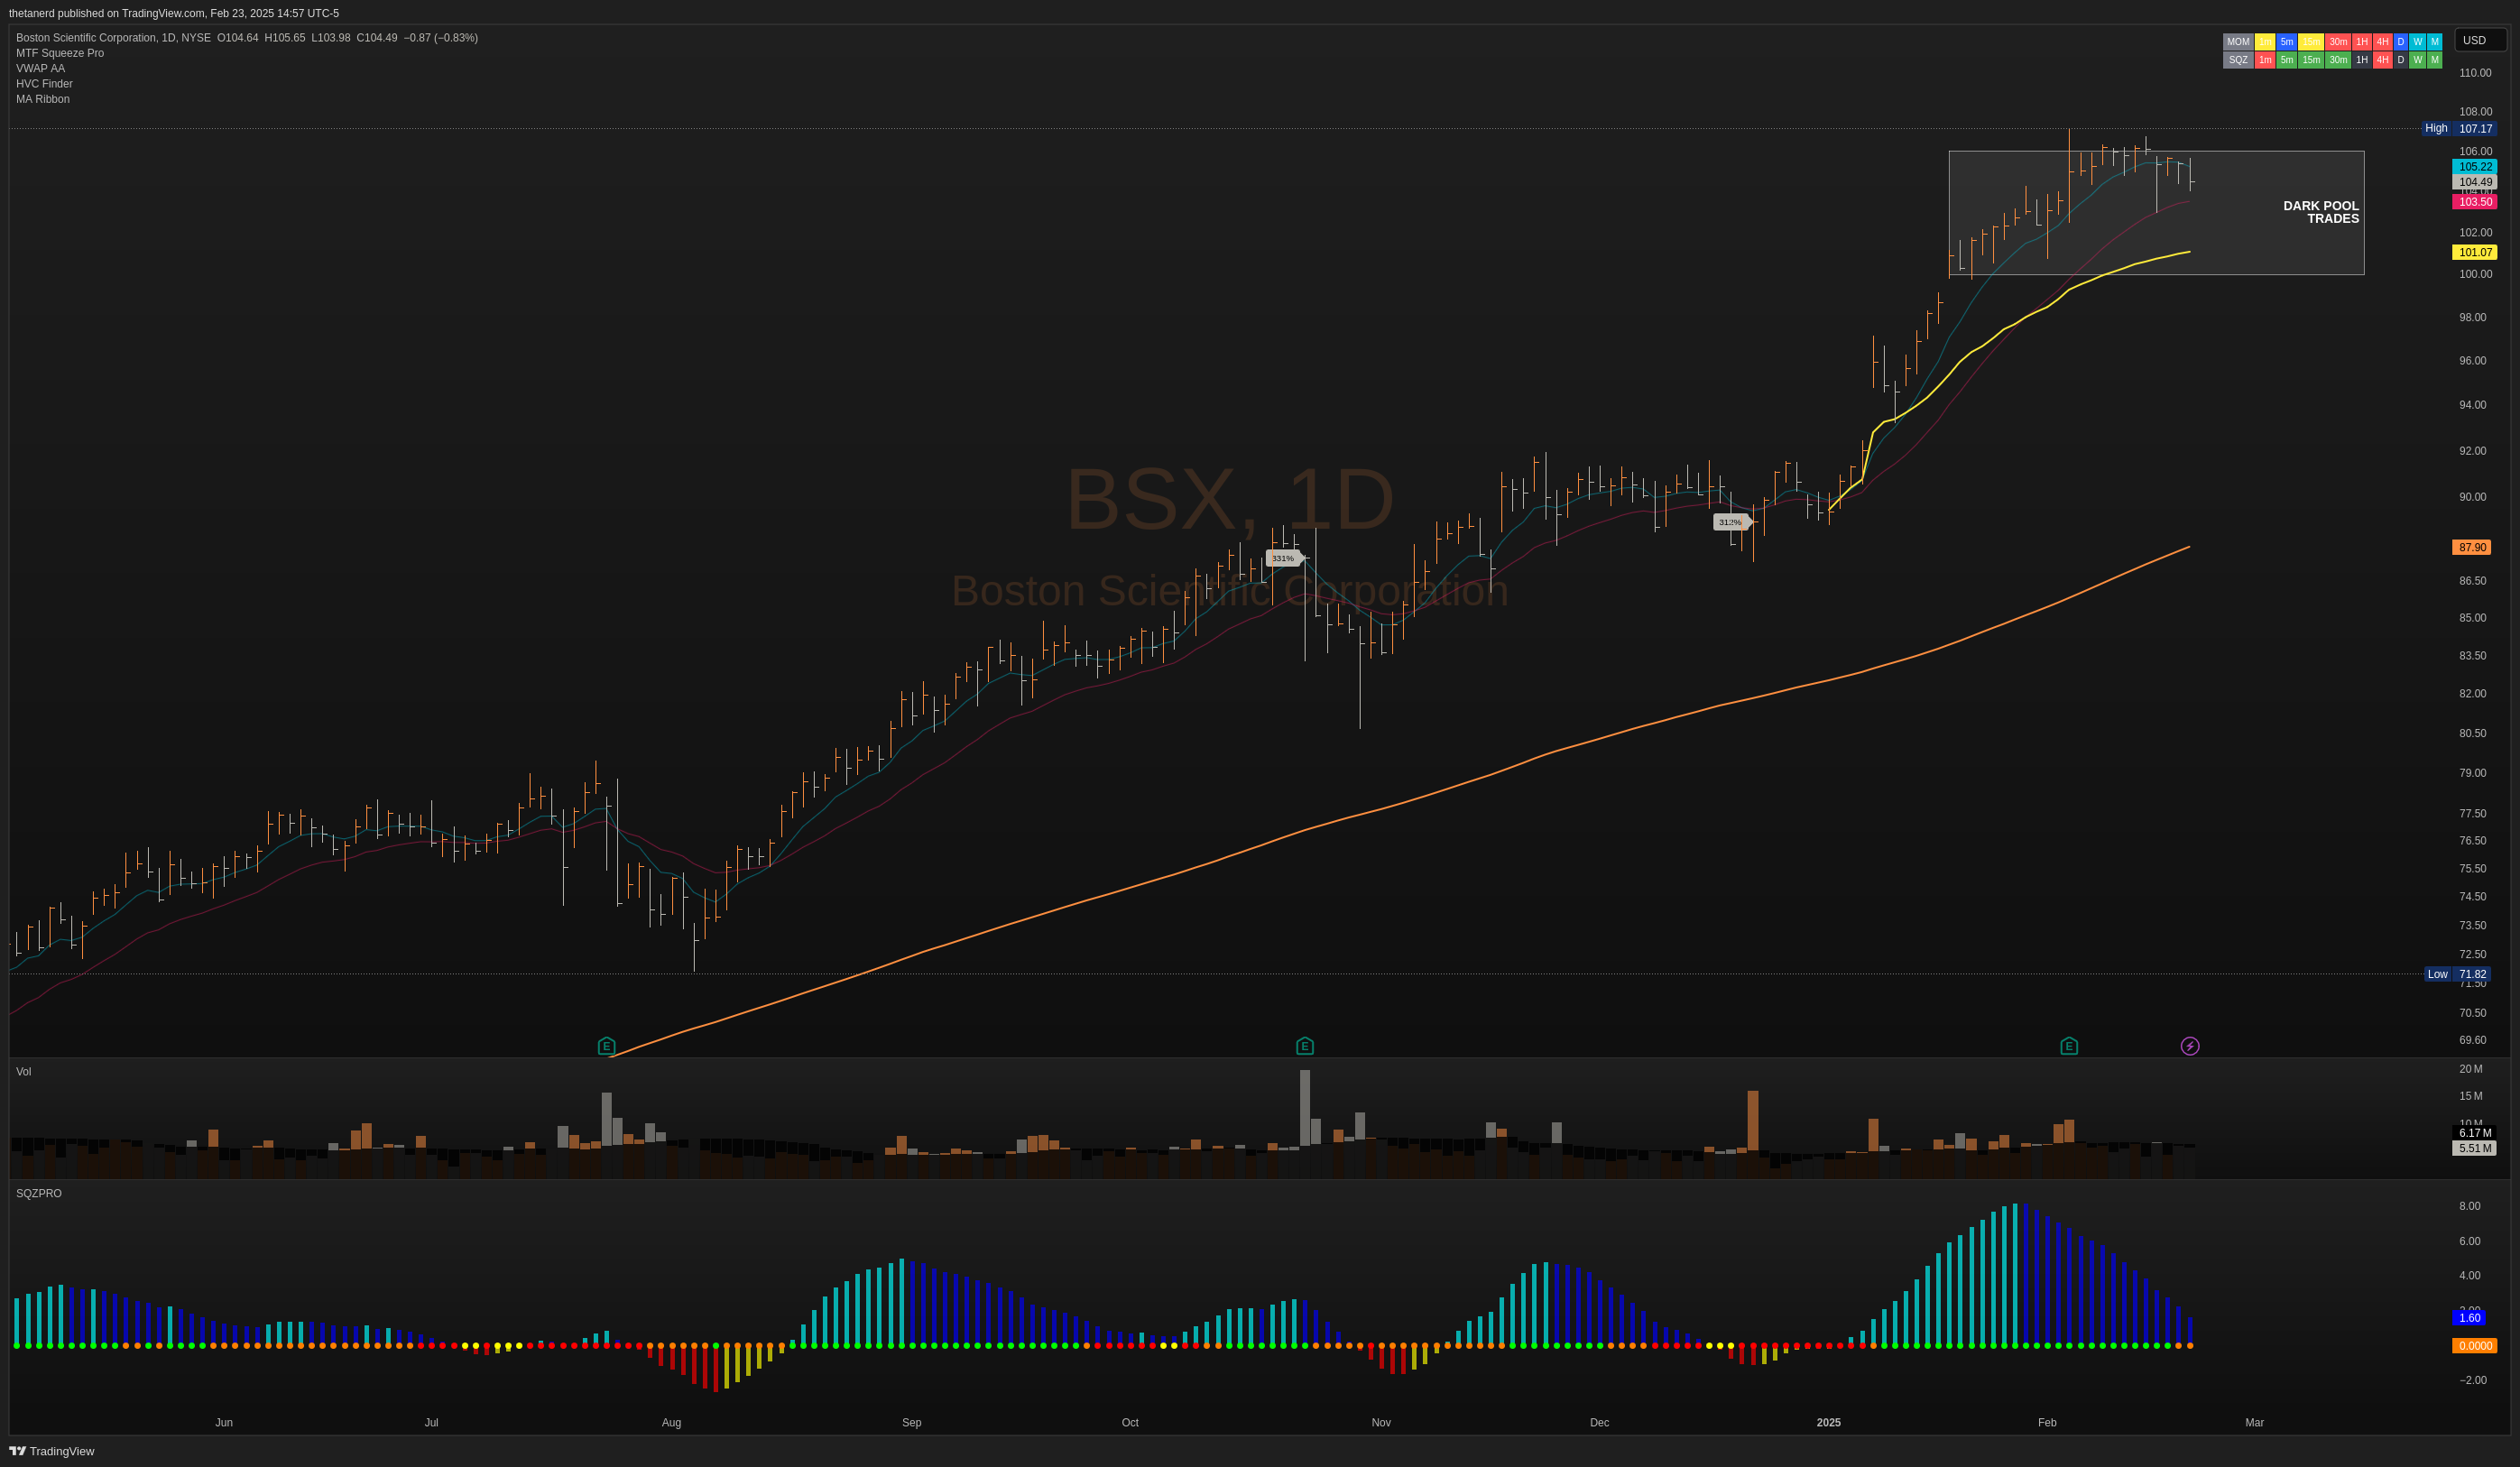Image resolution: width=2520 pixels, height=1467 pixels.
Task: Click the blue 1.60 SQZPRO value tag
Action: pos(2469,1318)
